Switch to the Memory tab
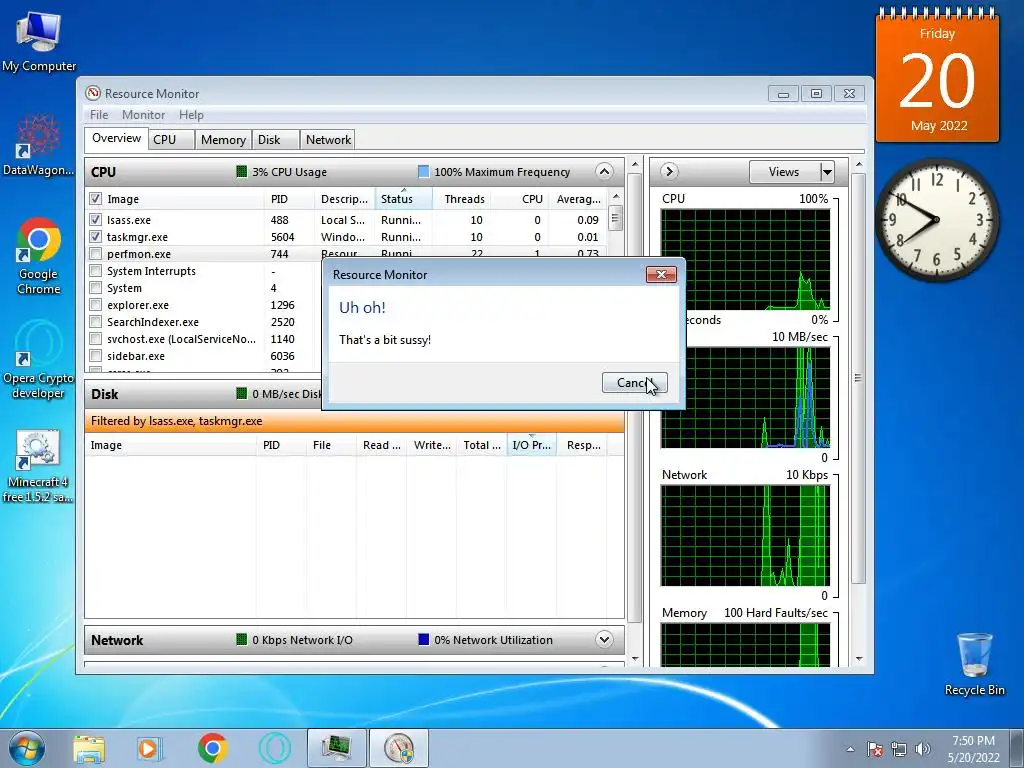The image size is (1024, 768). coord(223,140)
